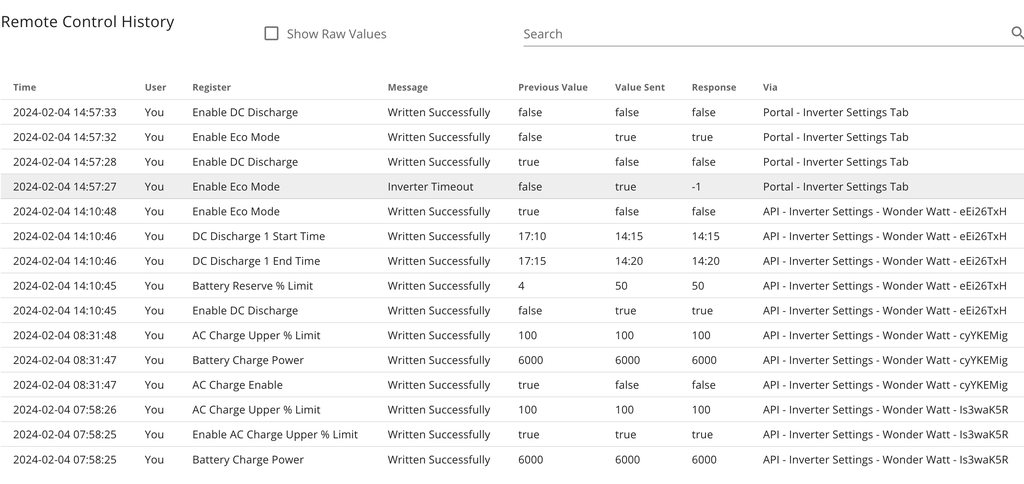This screenshot has height=484, width=1024.
Task: Click the User column header
Action: (x=155, y=88)
